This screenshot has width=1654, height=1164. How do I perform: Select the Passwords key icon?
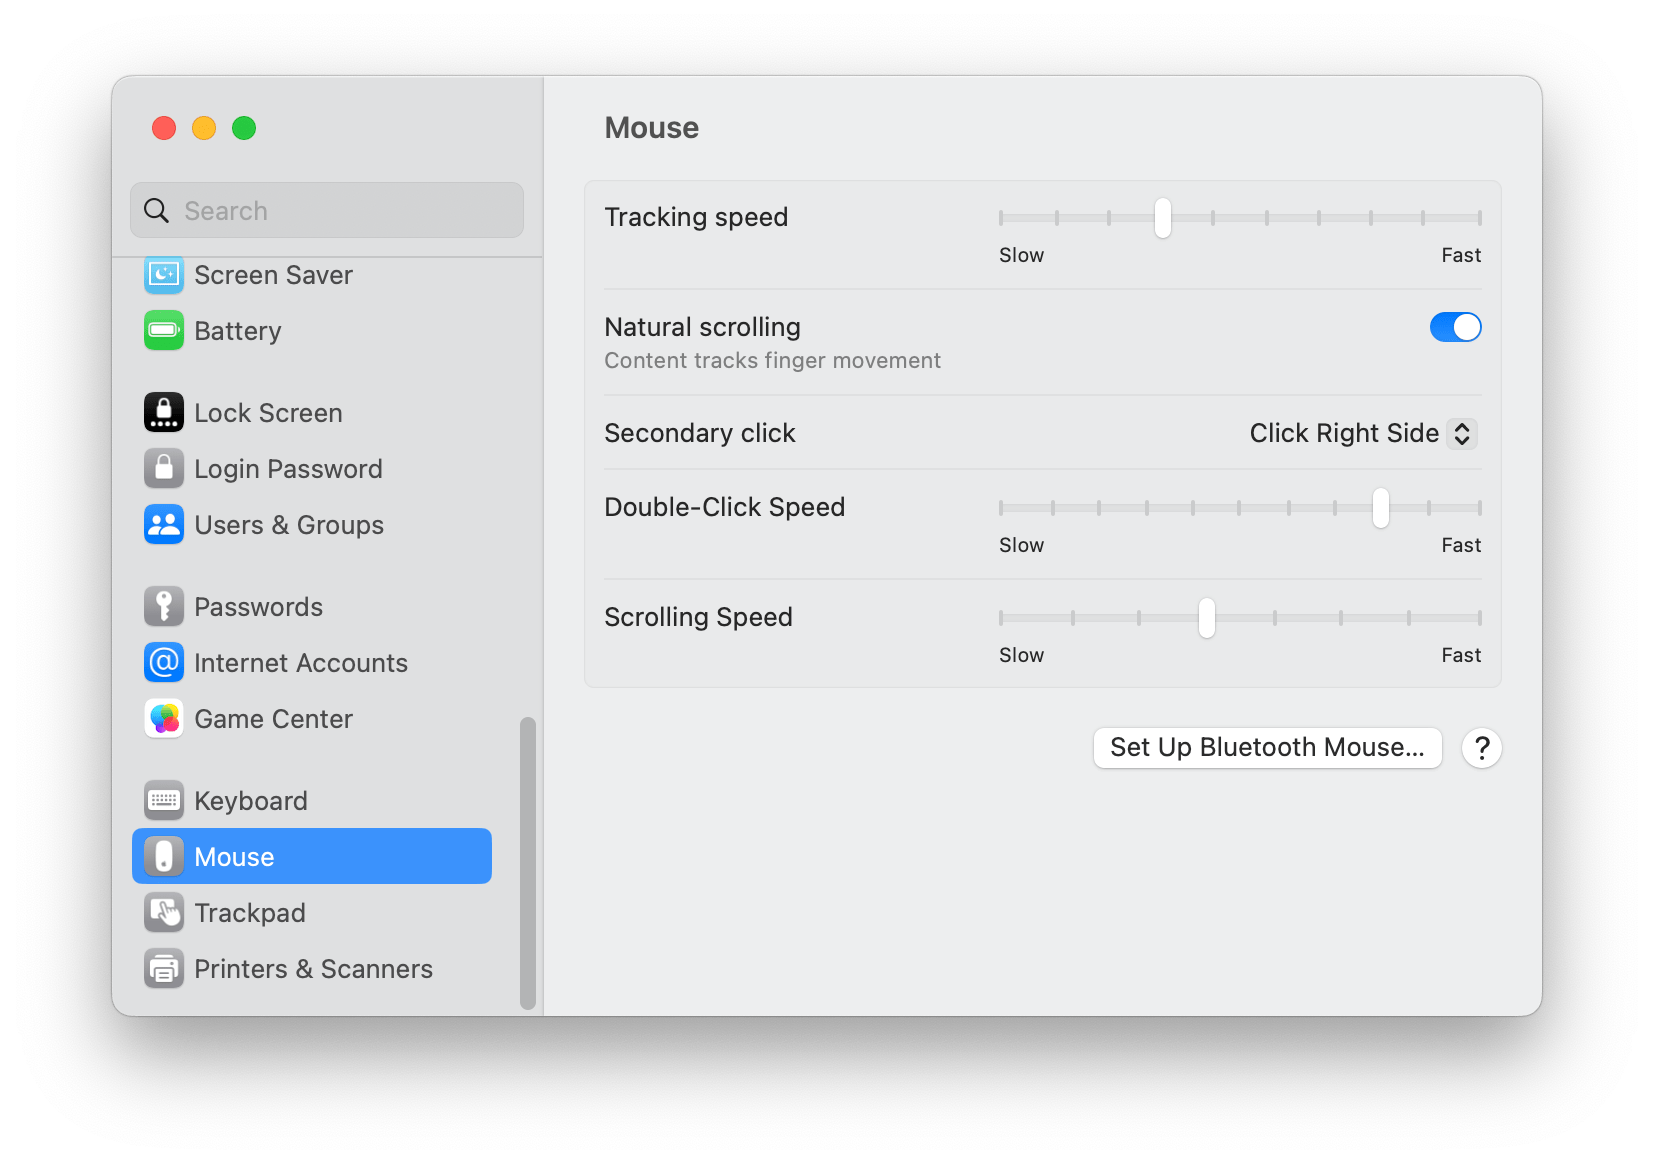(163, 606)
